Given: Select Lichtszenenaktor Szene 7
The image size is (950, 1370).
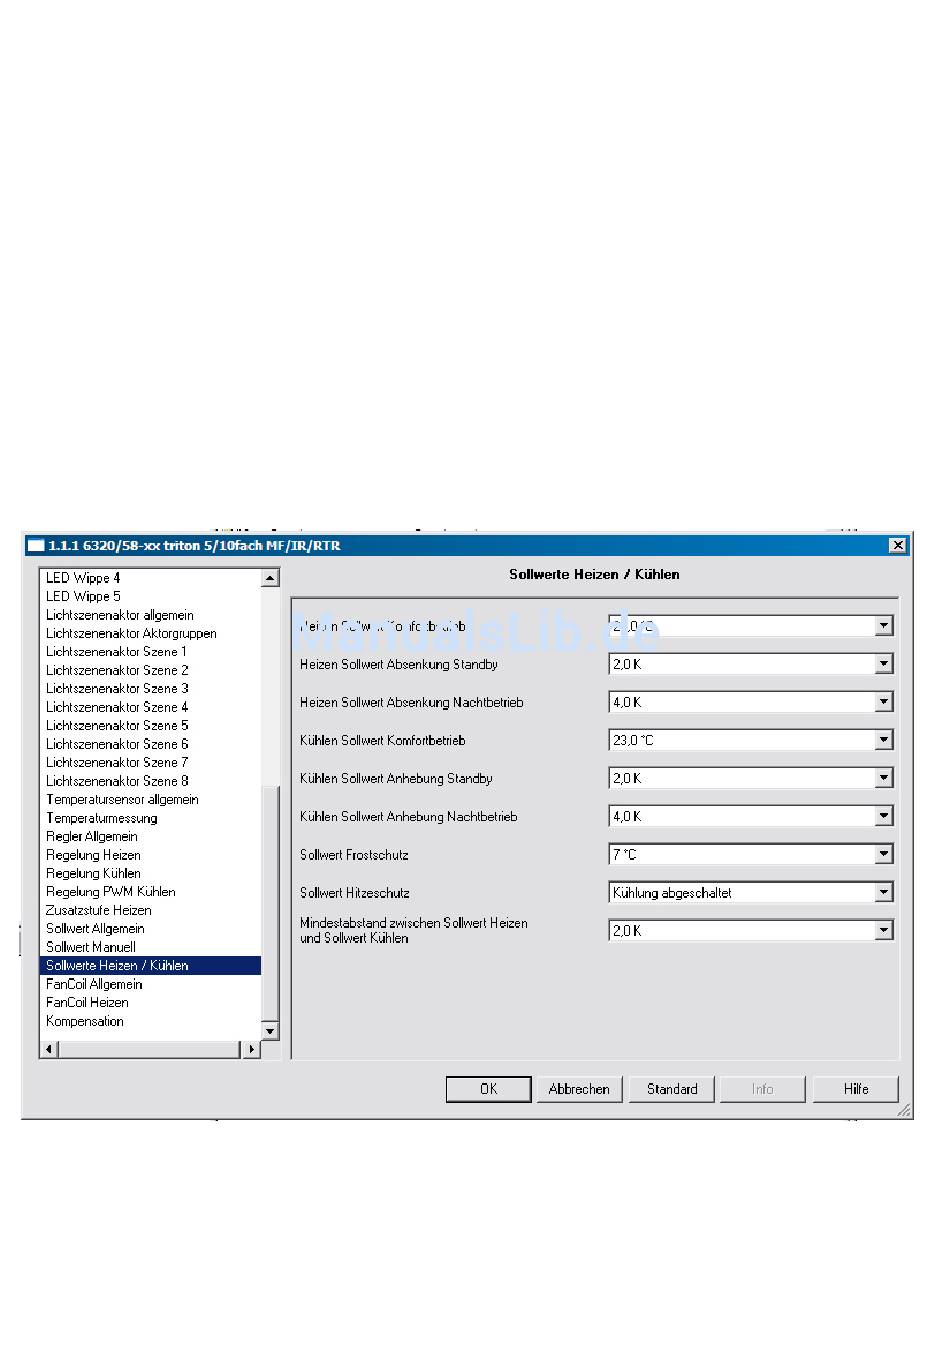Looking at the screenshot, I should click(117, 762).
